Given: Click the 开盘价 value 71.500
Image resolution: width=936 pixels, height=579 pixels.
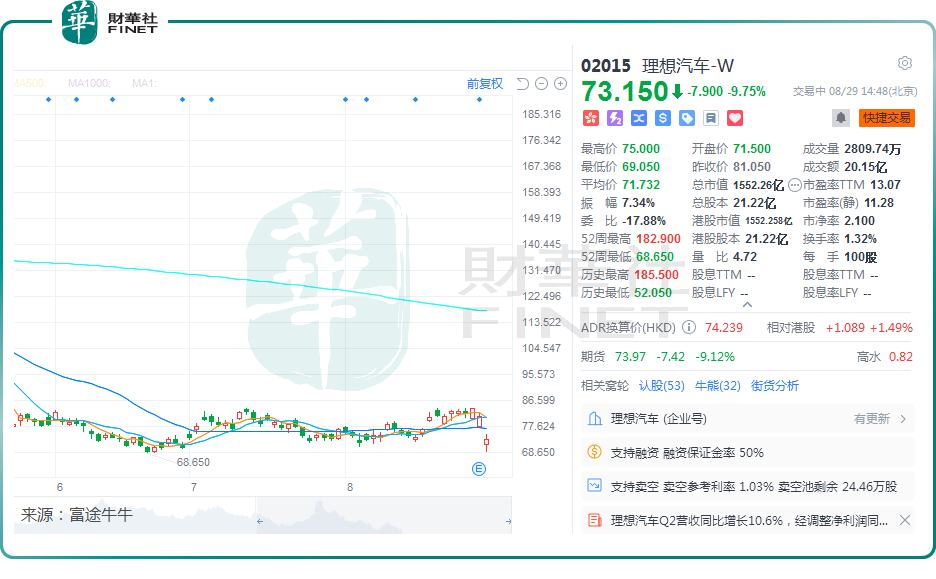Looking at the screenshot, I should [752, 149].
